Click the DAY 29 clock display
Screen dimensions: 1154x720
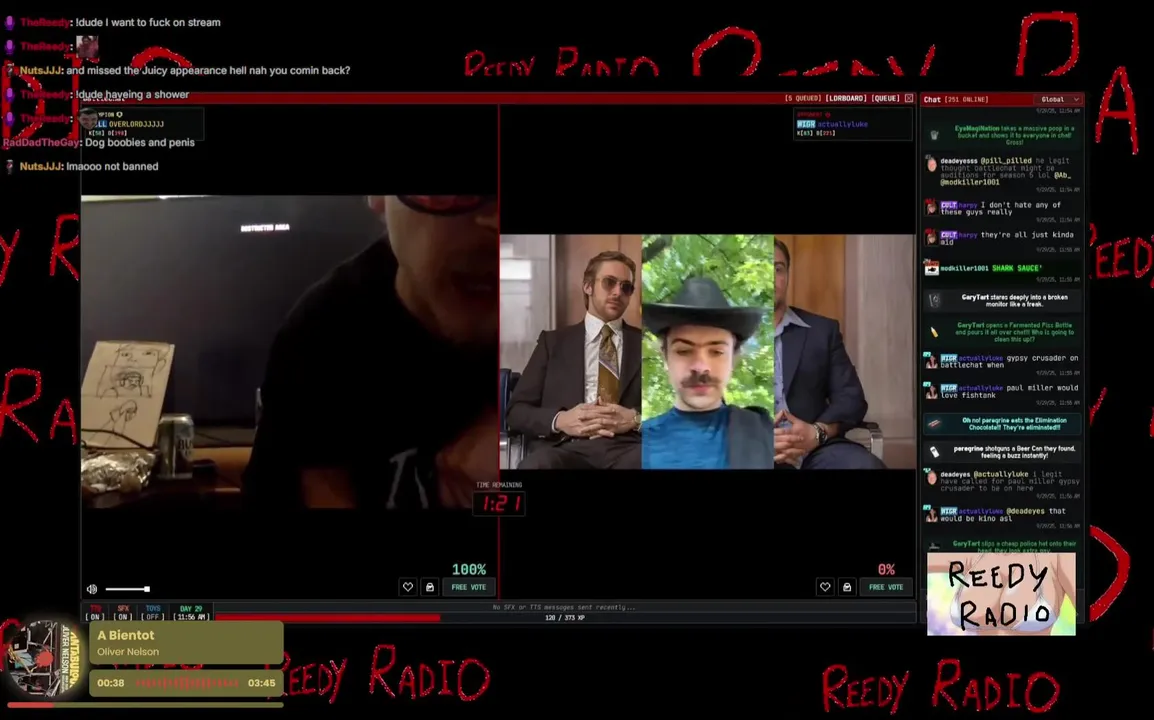[191, 613]
